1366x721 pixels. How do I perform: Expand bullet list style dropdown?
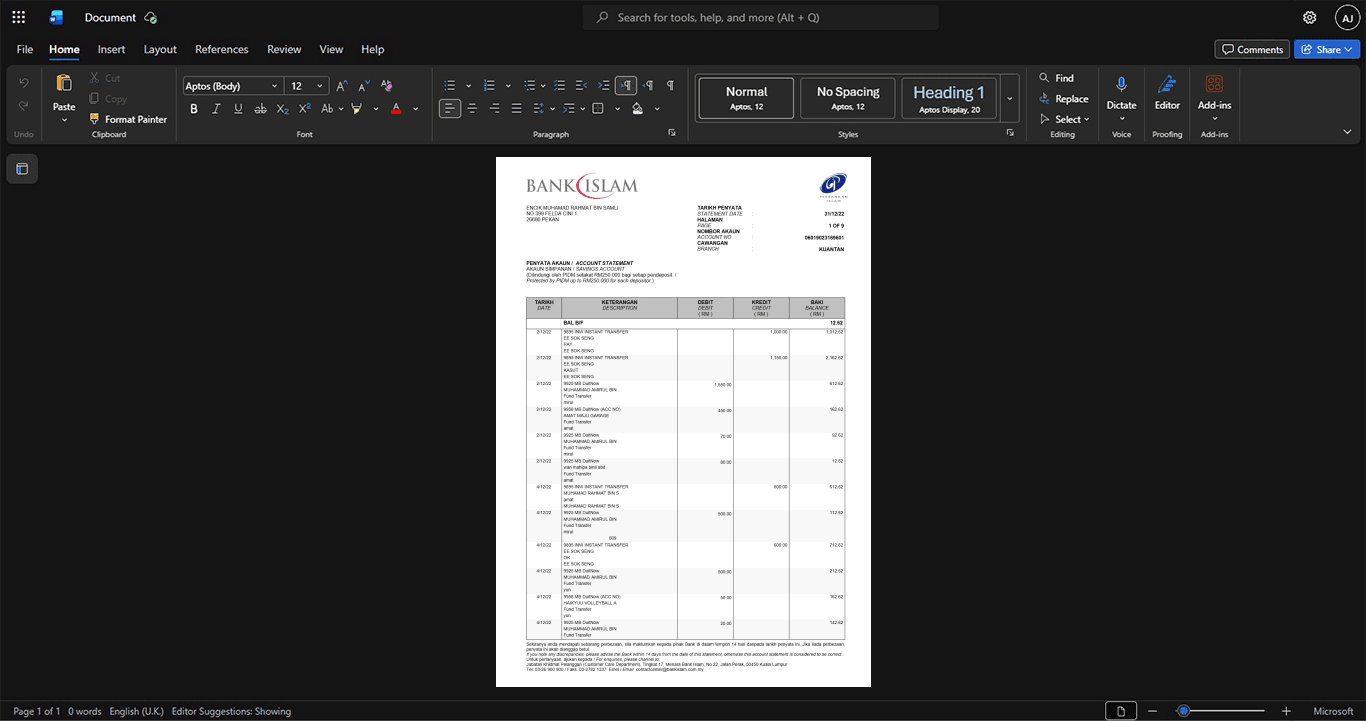(x=468, y=86)
